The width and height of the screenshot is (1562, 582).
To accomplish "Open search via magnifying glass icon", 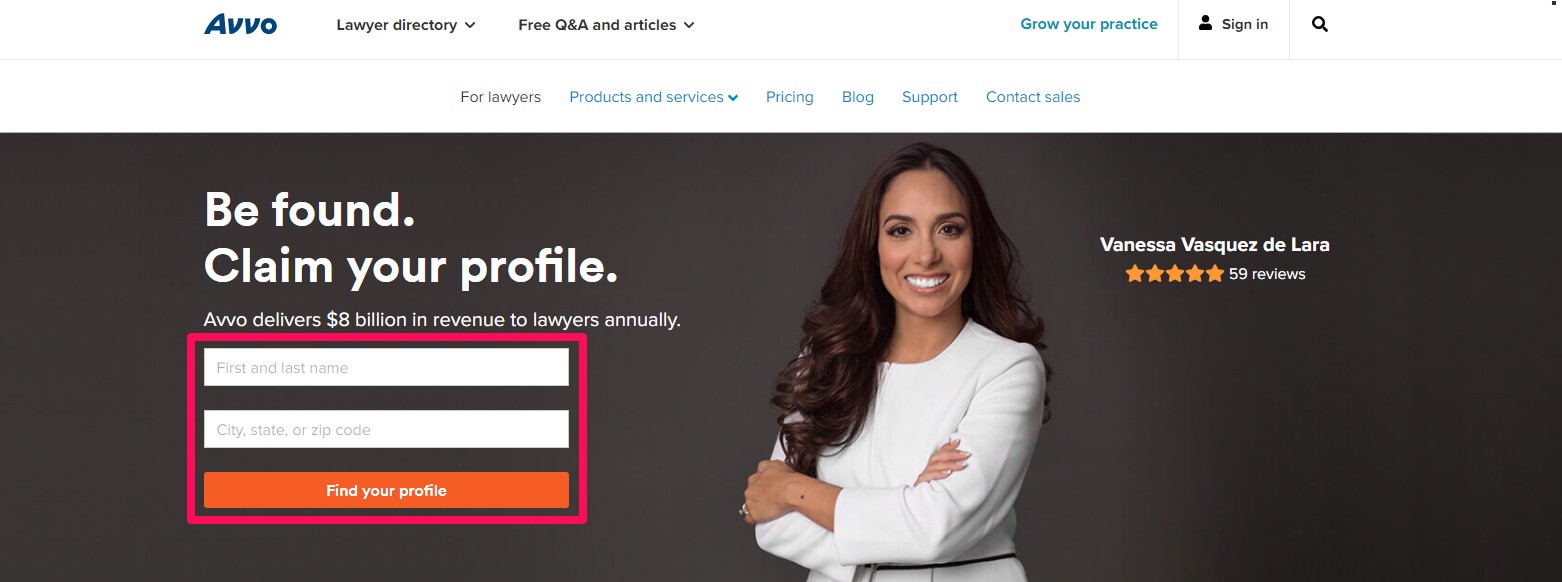I will click(1320, 24).
